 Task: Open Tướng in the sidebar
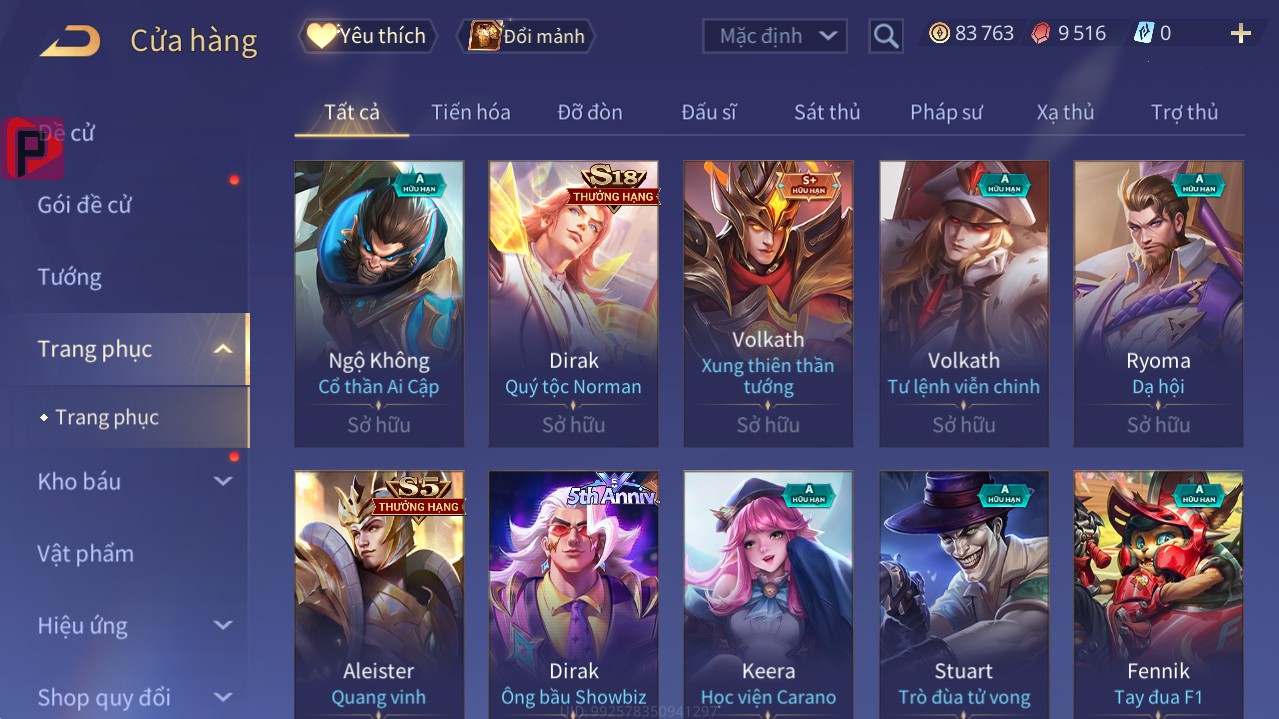(x=70, y=277)
